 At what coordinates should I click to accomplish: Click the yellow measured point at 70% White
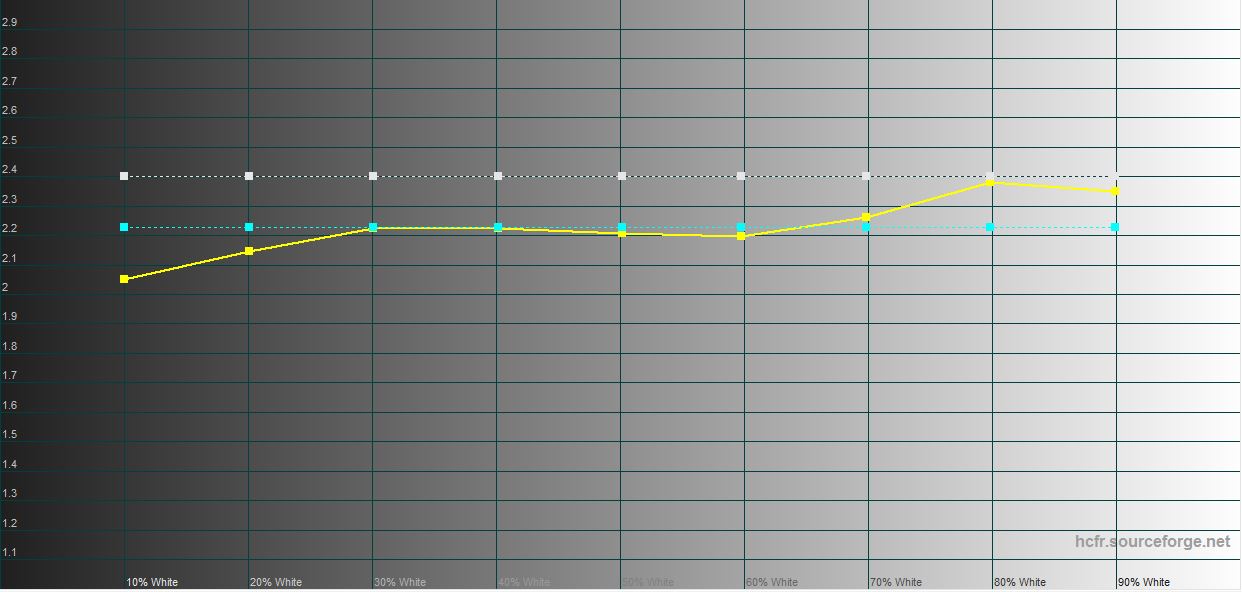pyautogui.click(x=866, y=217)
